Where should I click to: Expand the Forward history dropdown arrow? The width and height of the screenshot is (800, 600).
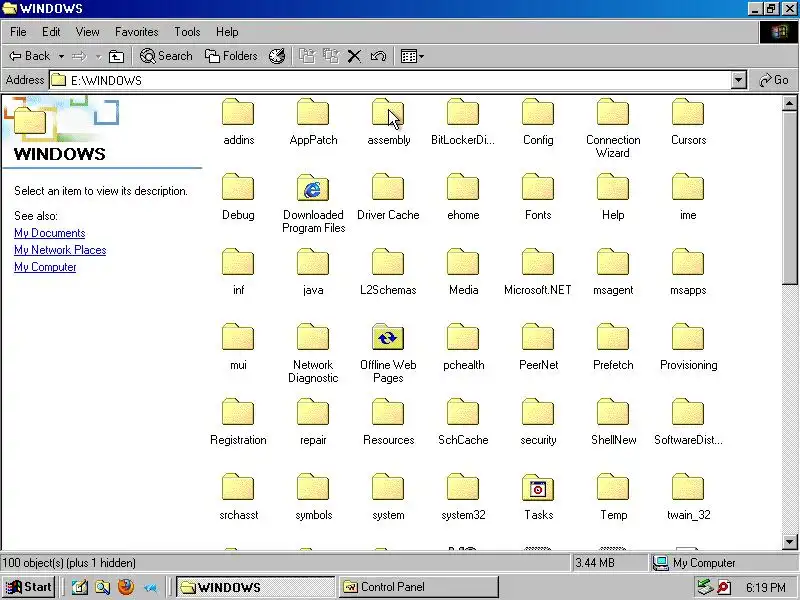pos(98,56)
